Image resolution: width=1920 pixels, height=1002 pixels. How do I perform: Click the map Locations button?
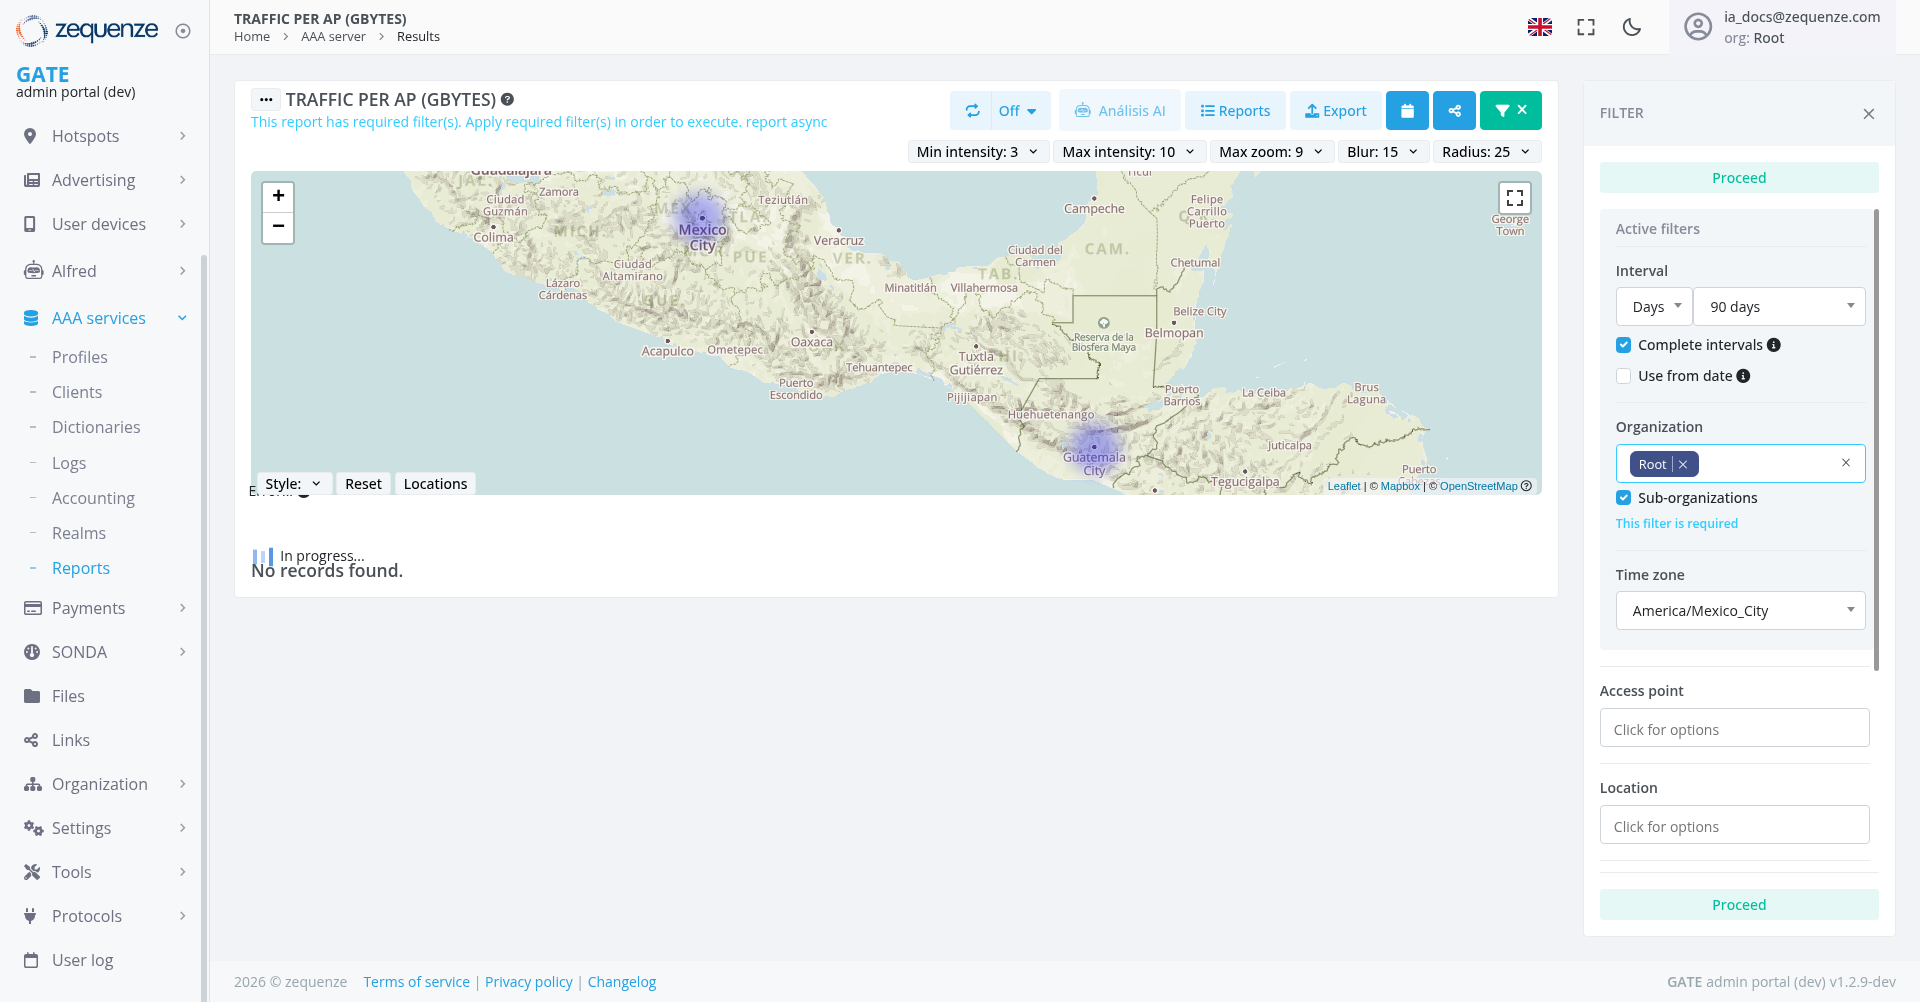(x=435, y=484)
